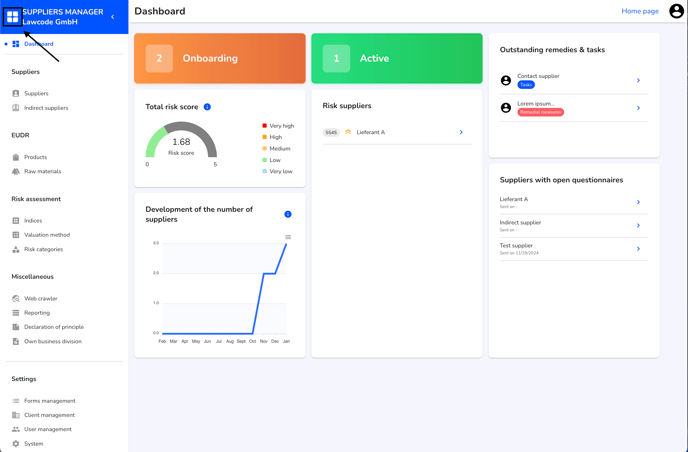Open the chart hamburger menu icon
This screenshot has width=688, height=452.
288,237
